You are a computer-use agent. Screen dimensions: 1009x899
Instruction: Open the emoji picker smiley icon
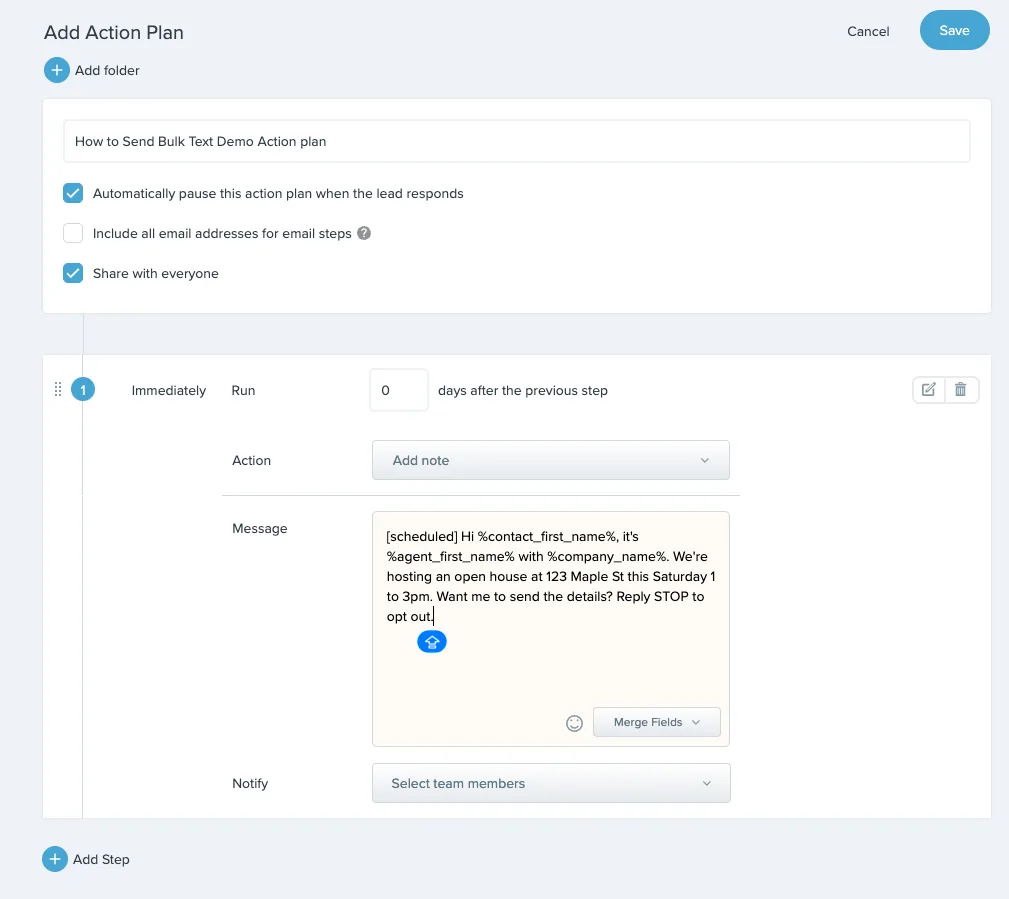tap(574, 723)
